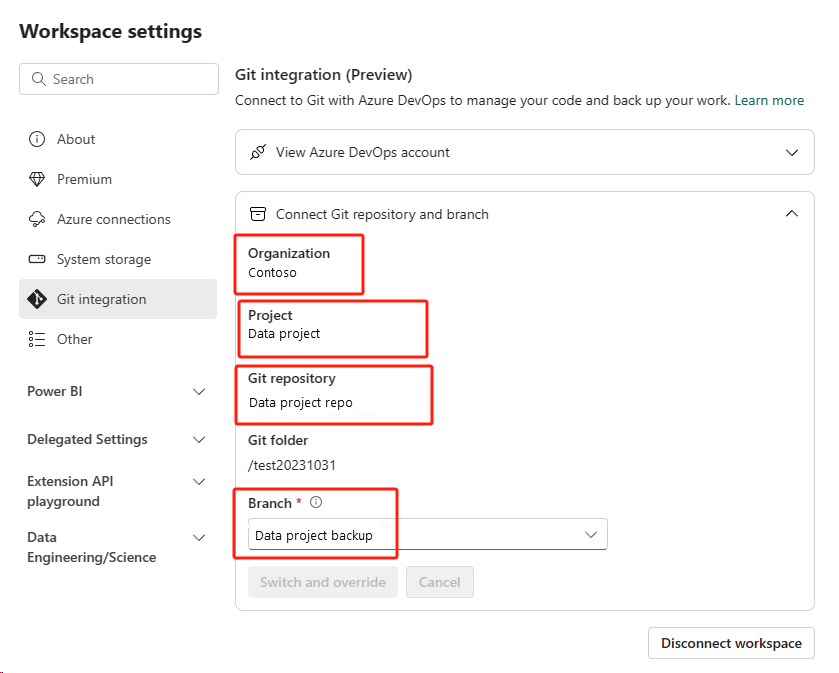Click the Disconnect workspace button
Viewport: 839px width, 673px height.
(731, 643)
